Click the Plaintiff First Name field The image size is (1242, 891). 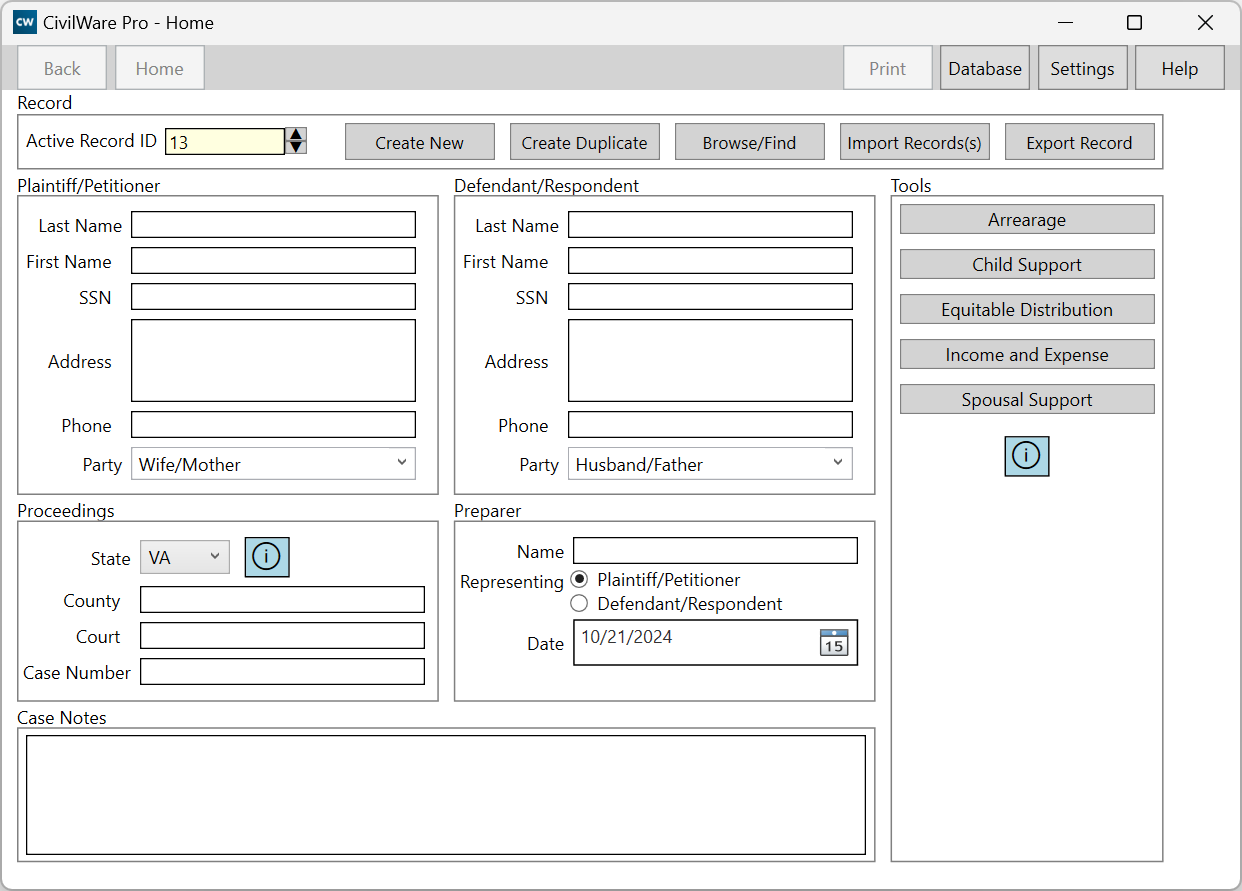click(273, 261)
